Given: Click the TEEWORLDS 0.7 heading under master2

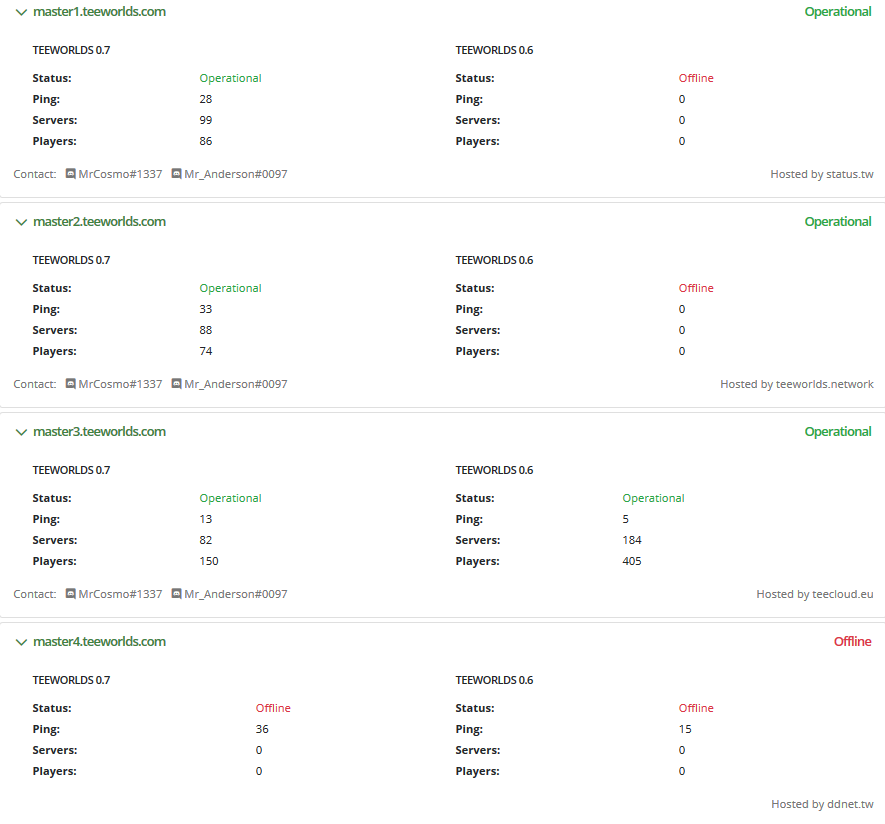Looking at the screenshot, I should pyautogui.click(x=71, y=260).
